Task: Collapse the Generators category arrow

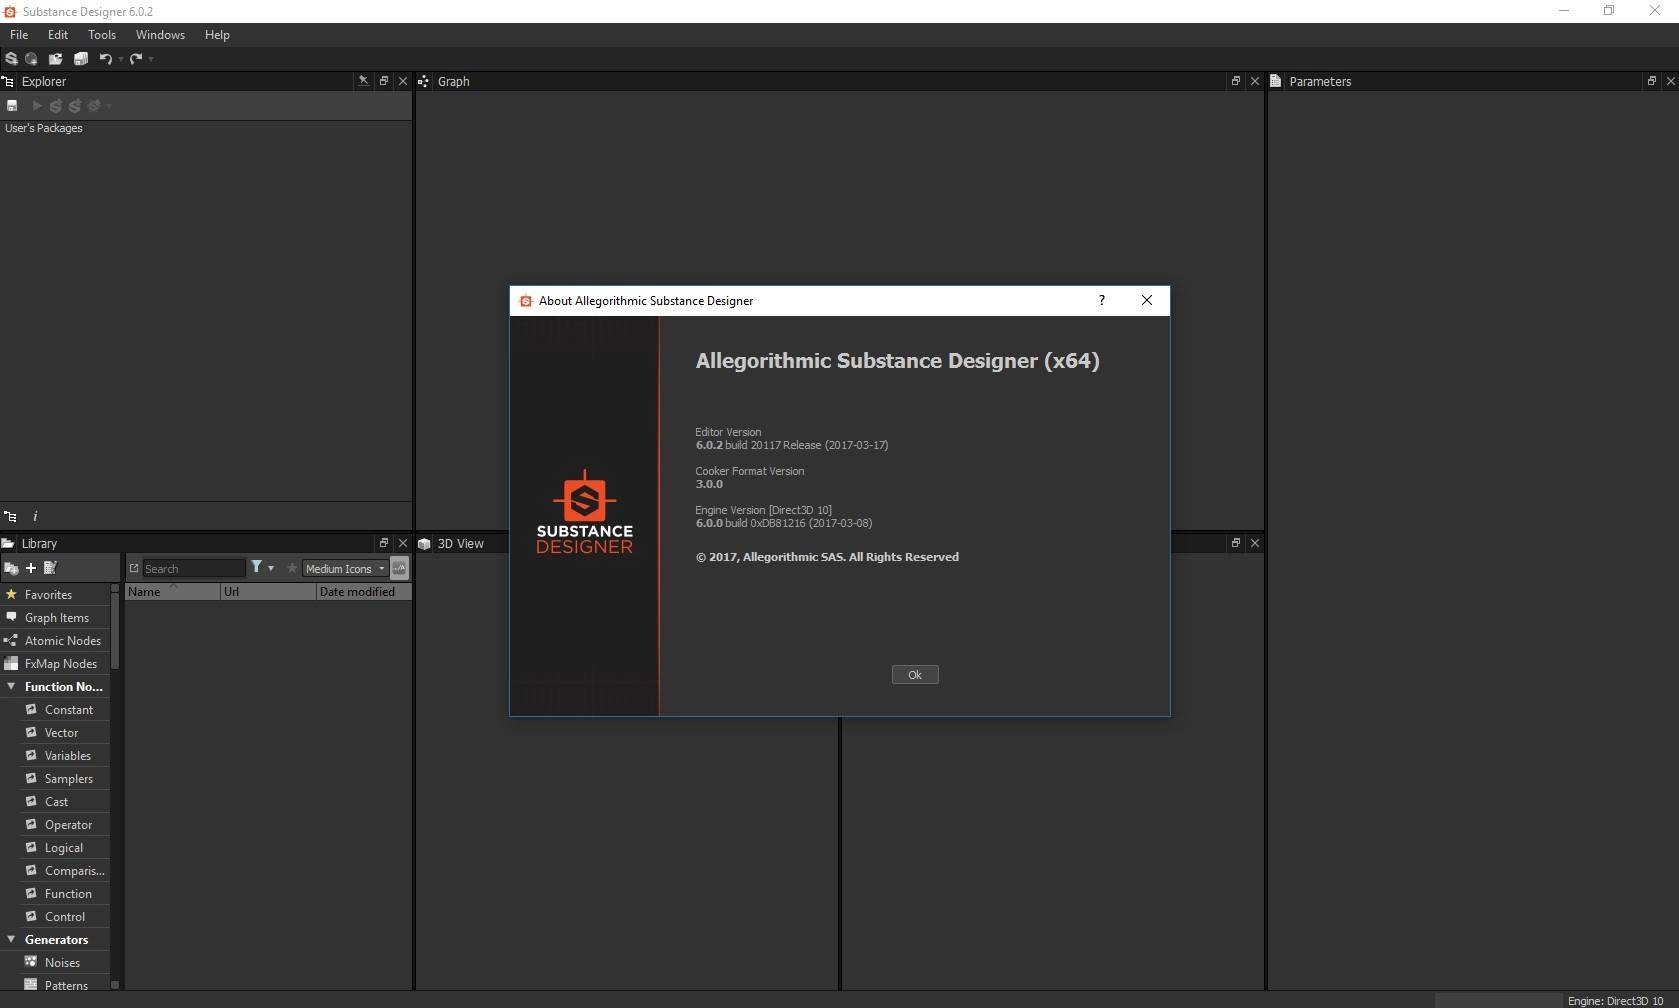Action: [11, 939]
